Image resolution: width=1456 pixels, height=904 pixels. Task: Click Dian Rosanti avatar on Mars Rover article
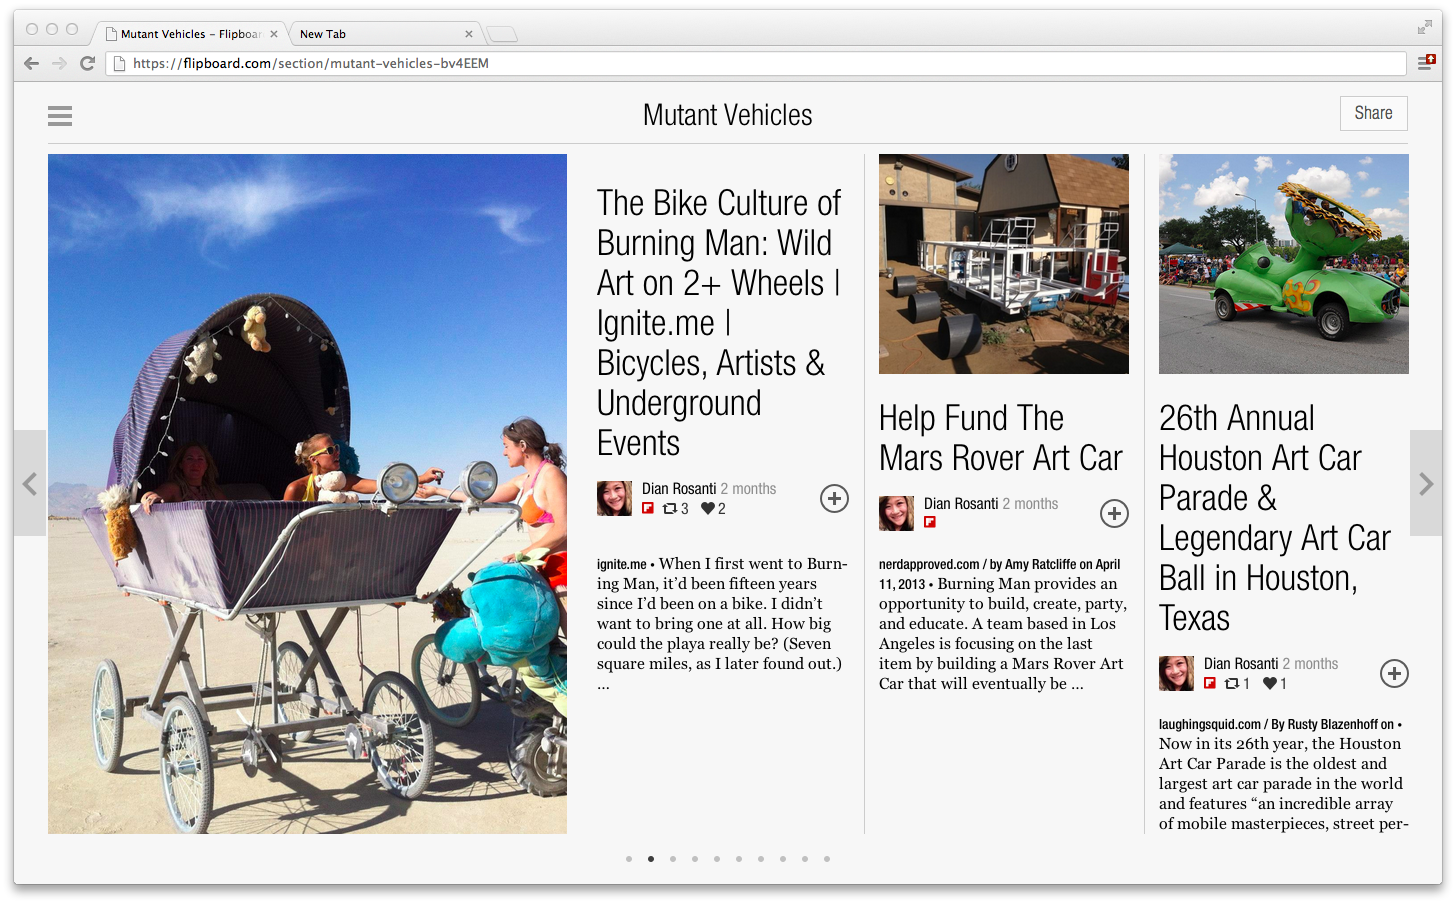896,513
